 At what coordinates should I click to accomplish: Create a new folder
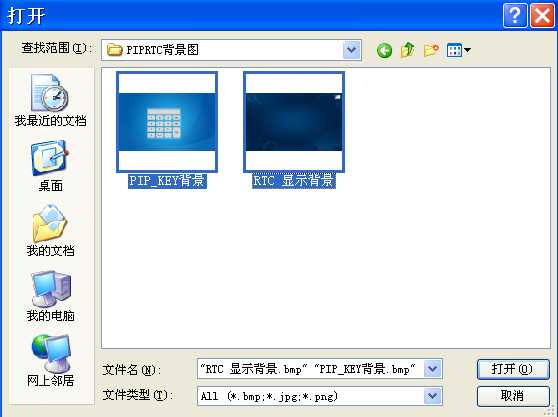pos(431,50)
